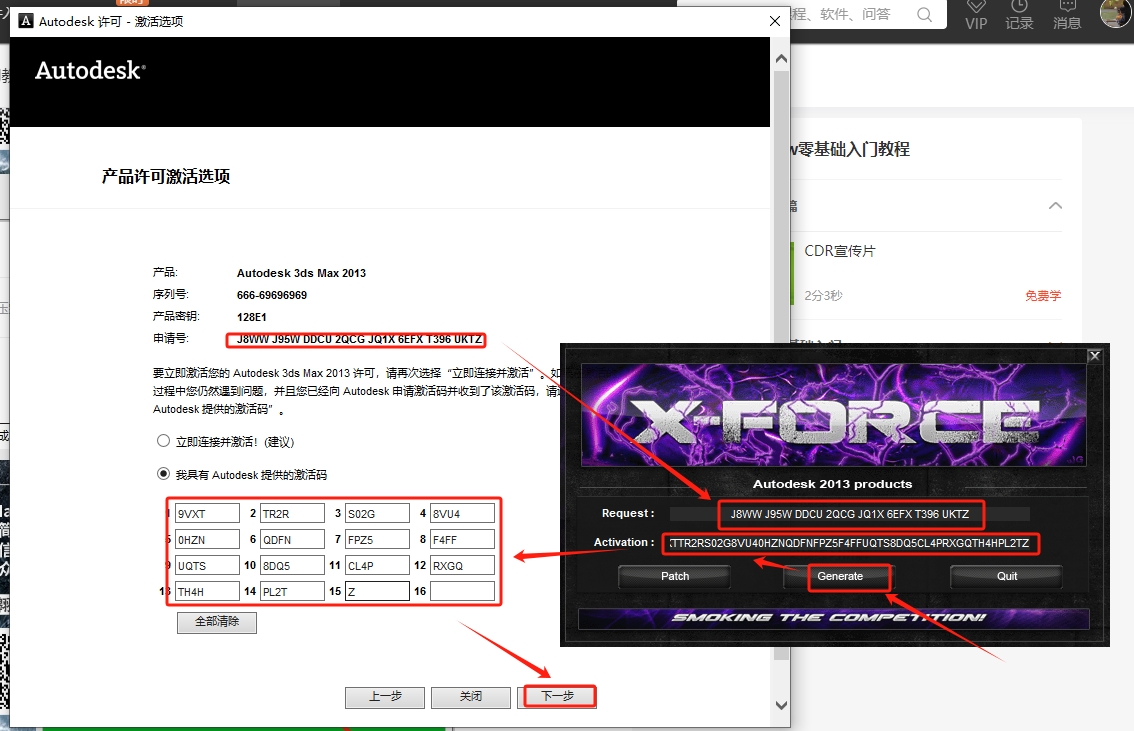
Task: Click activation code box 13 containing TH4H
Action: [207, 591]
